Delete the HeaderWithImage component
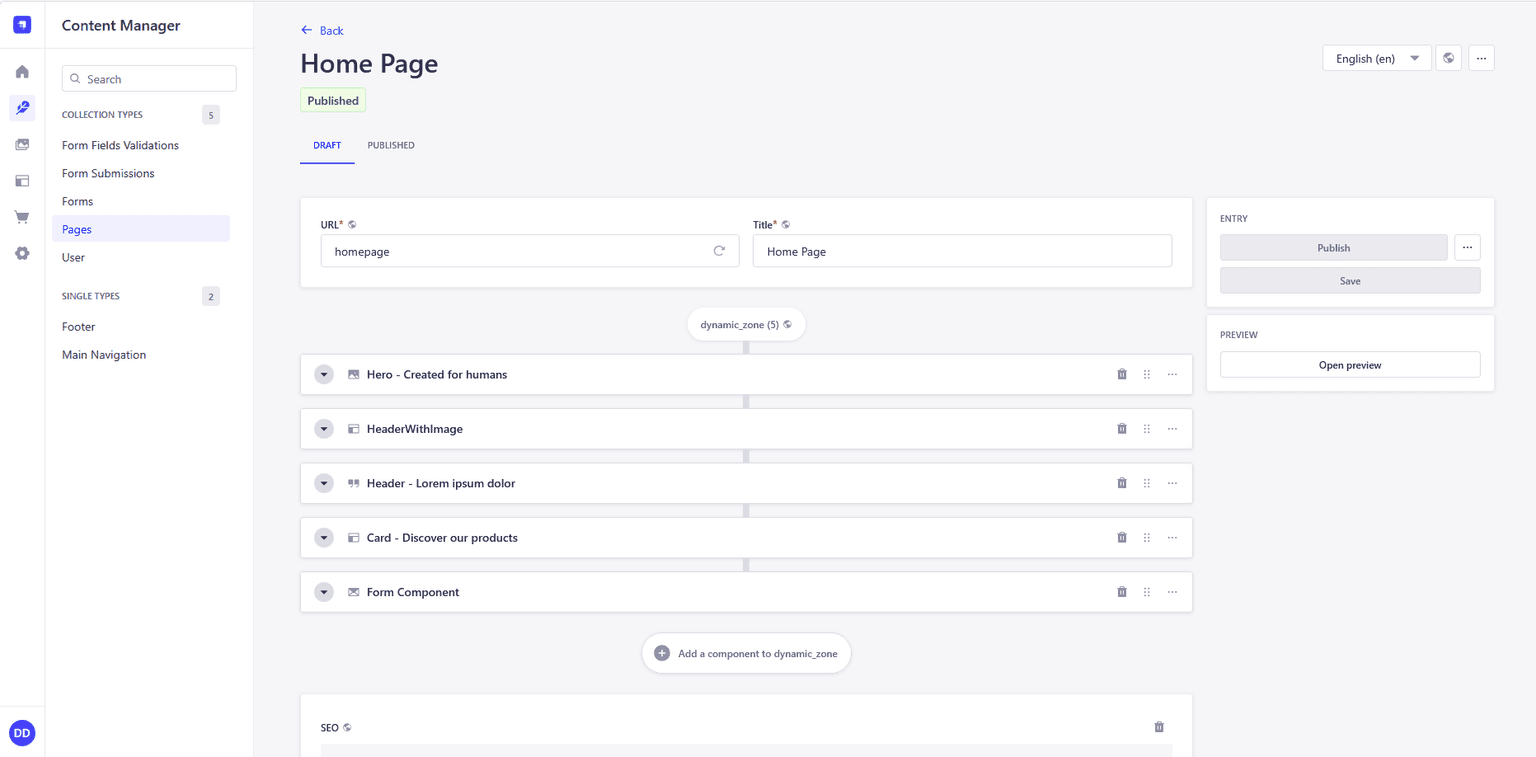 [x=1122, y=428]
